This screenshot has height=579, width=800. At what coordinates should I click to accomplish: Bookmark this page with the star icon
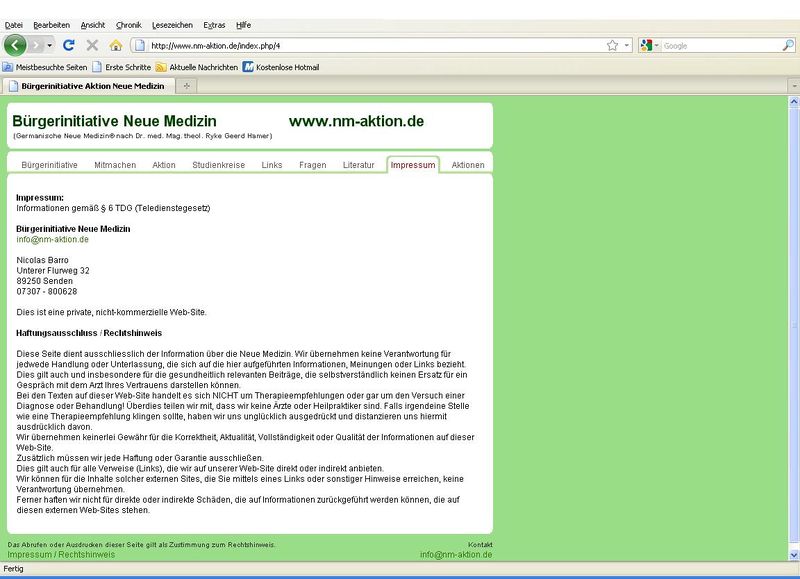[612, 45]
